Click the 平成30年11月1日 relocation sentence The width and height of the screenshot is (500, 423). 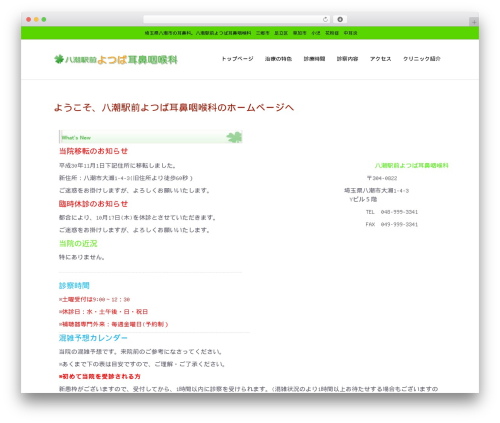click(118, 165)
